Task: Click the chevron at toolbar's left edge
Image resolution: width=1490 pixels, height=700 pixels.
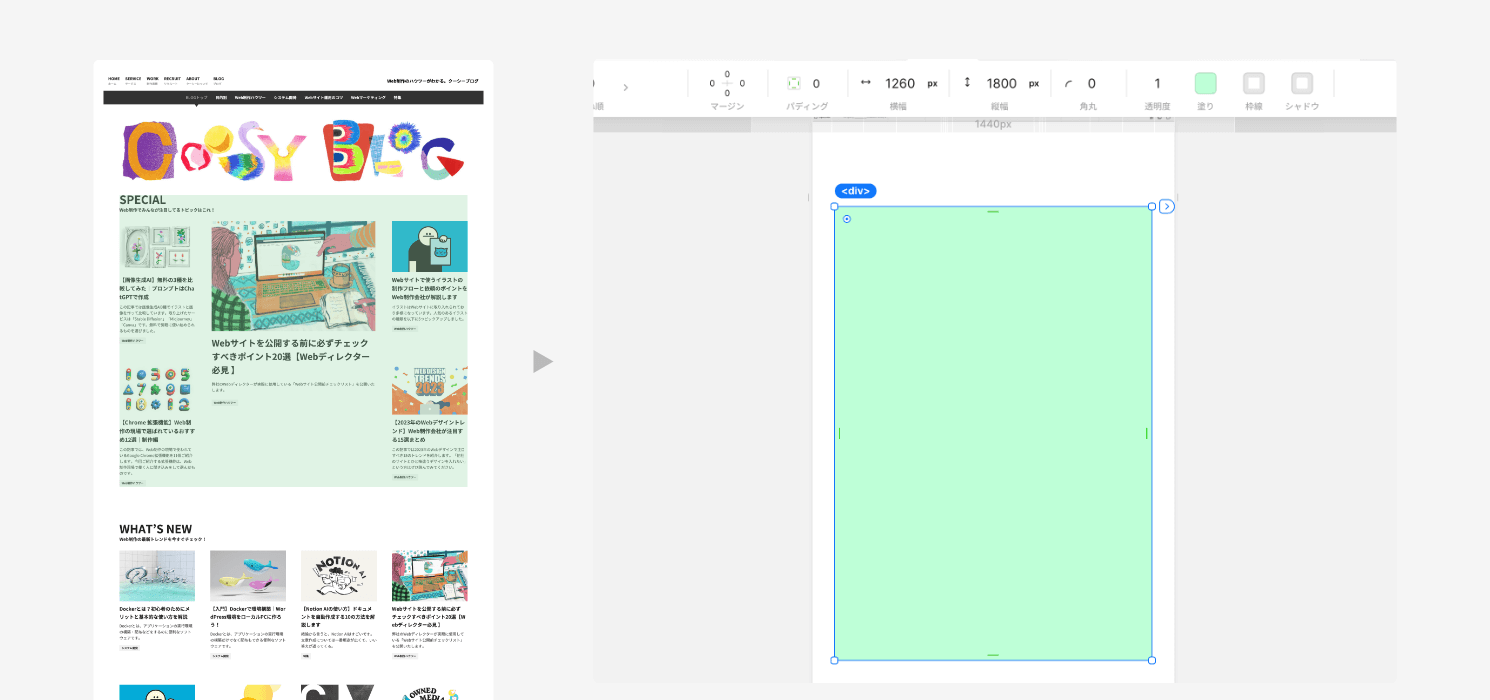Action: coord(626,87)
